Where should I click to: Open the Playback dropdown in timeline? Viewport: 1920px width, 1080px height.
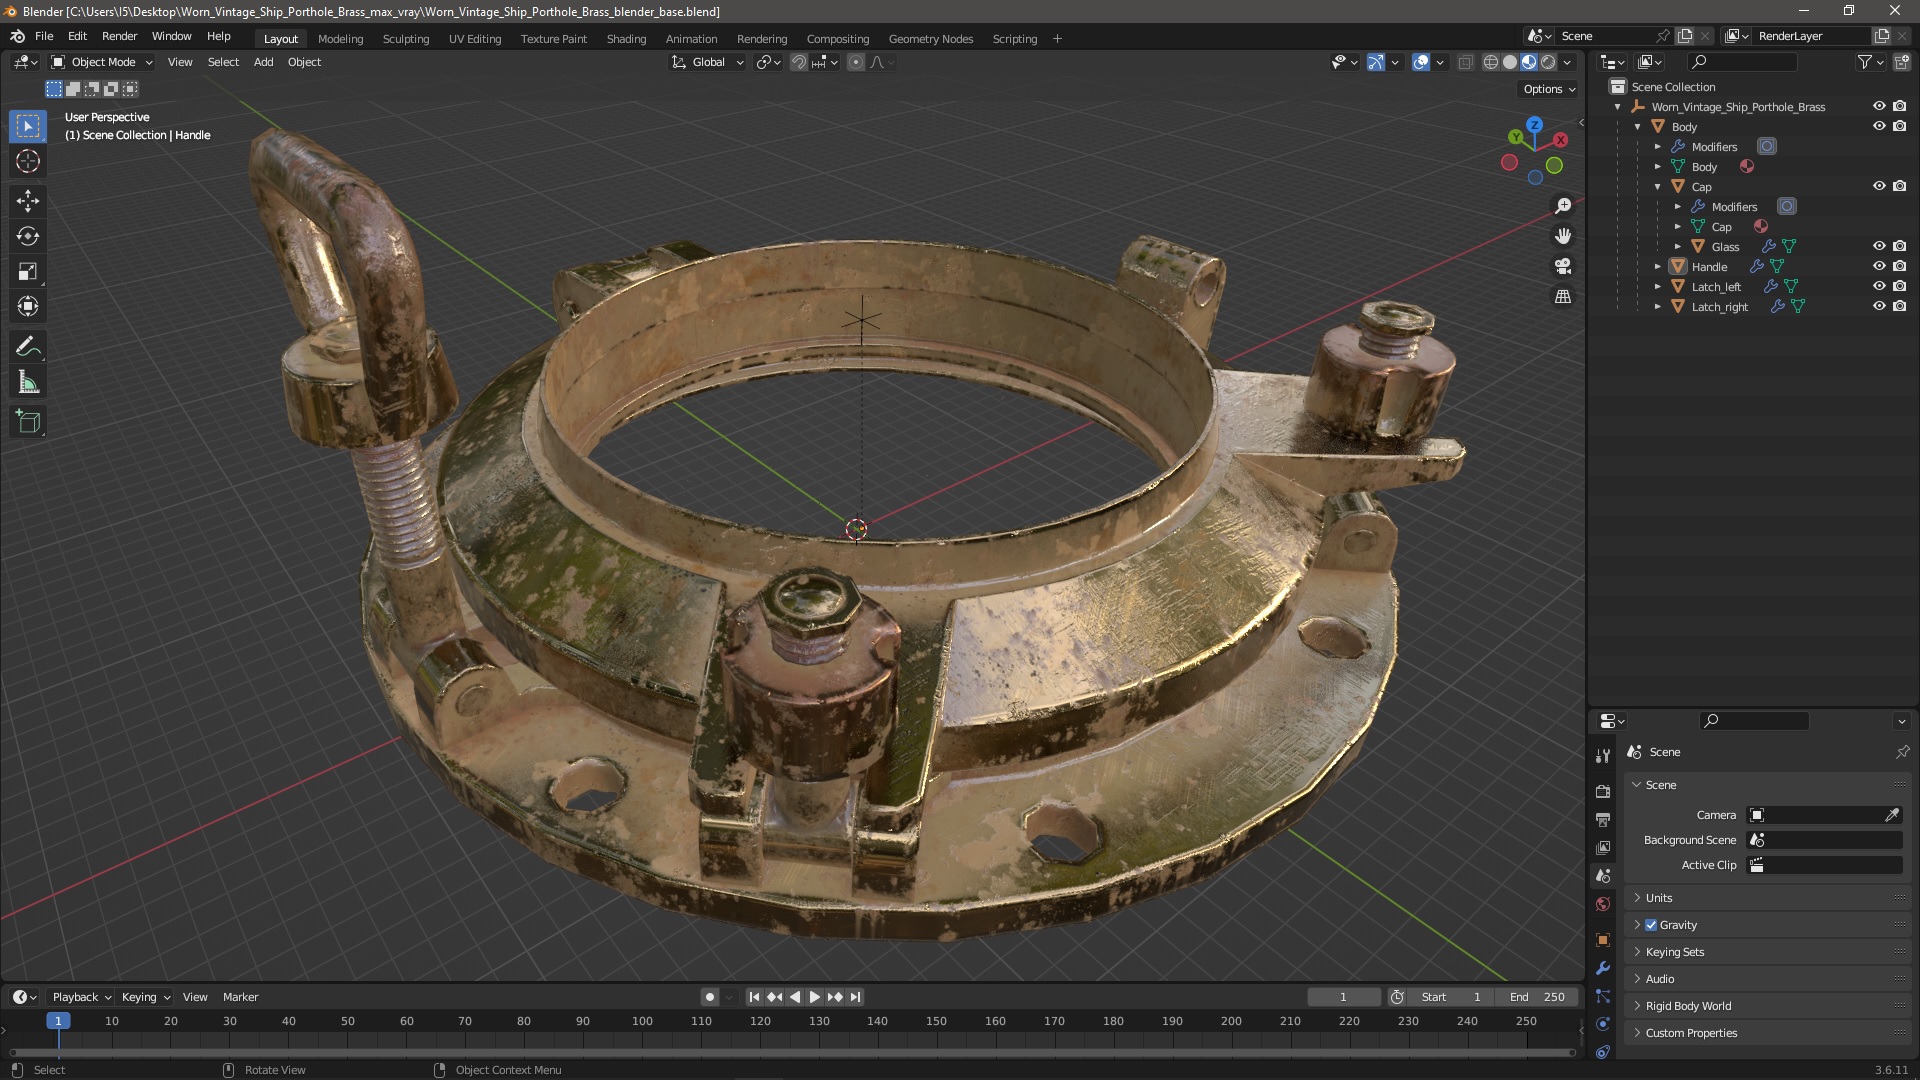coord(80,997)
